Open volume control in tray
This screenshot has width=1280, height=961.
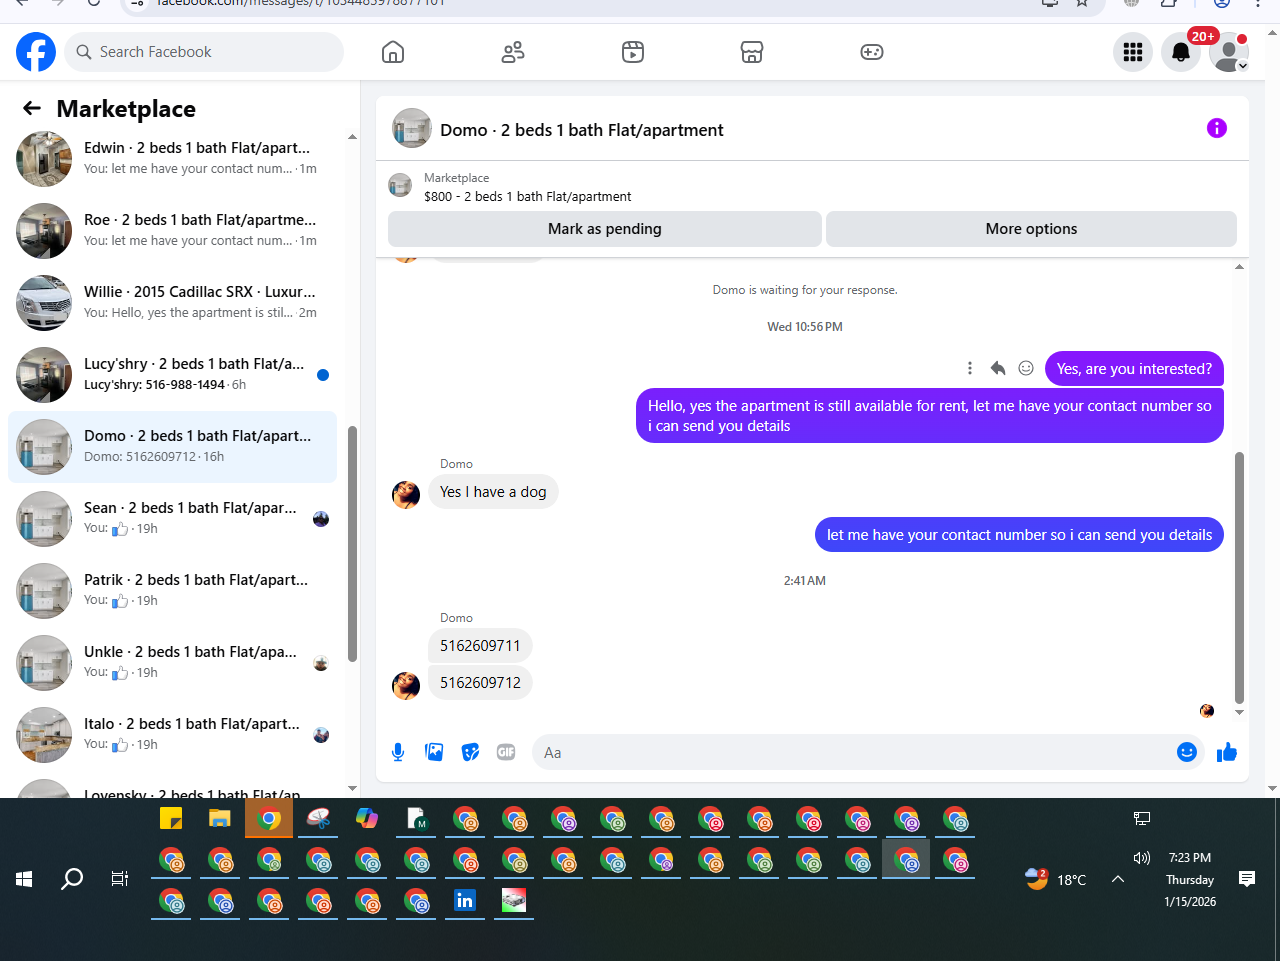click(1142, 858)
